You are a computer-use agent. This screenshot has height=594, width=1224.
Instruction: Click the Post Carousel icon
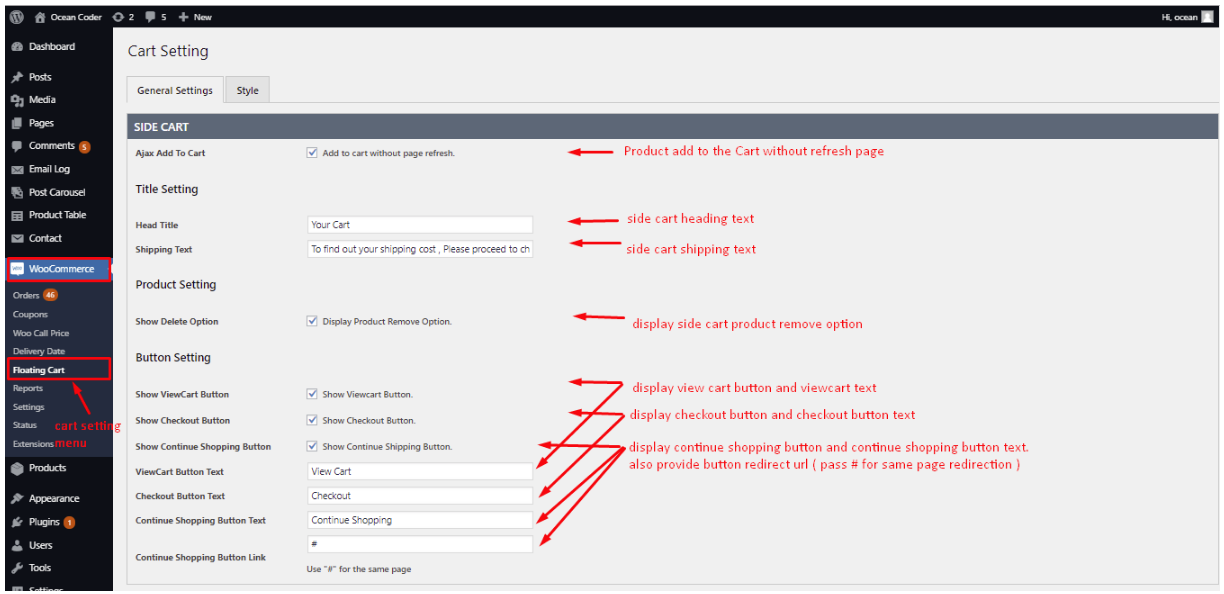tap(17, 193)
